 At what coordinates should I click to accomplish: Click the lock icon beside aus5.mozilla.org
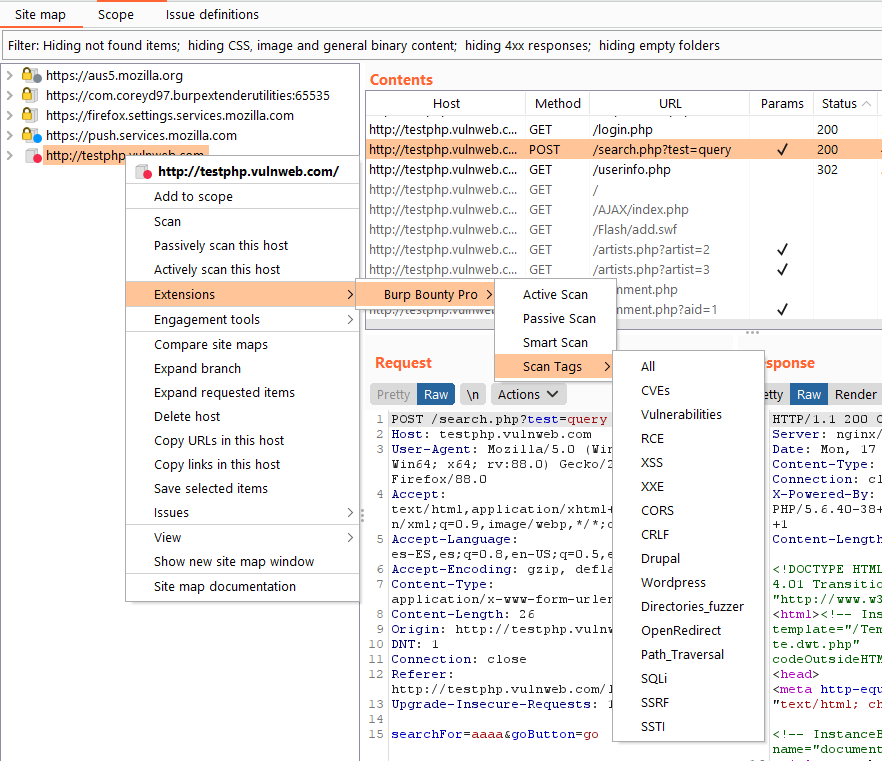(x=31, y=75)
